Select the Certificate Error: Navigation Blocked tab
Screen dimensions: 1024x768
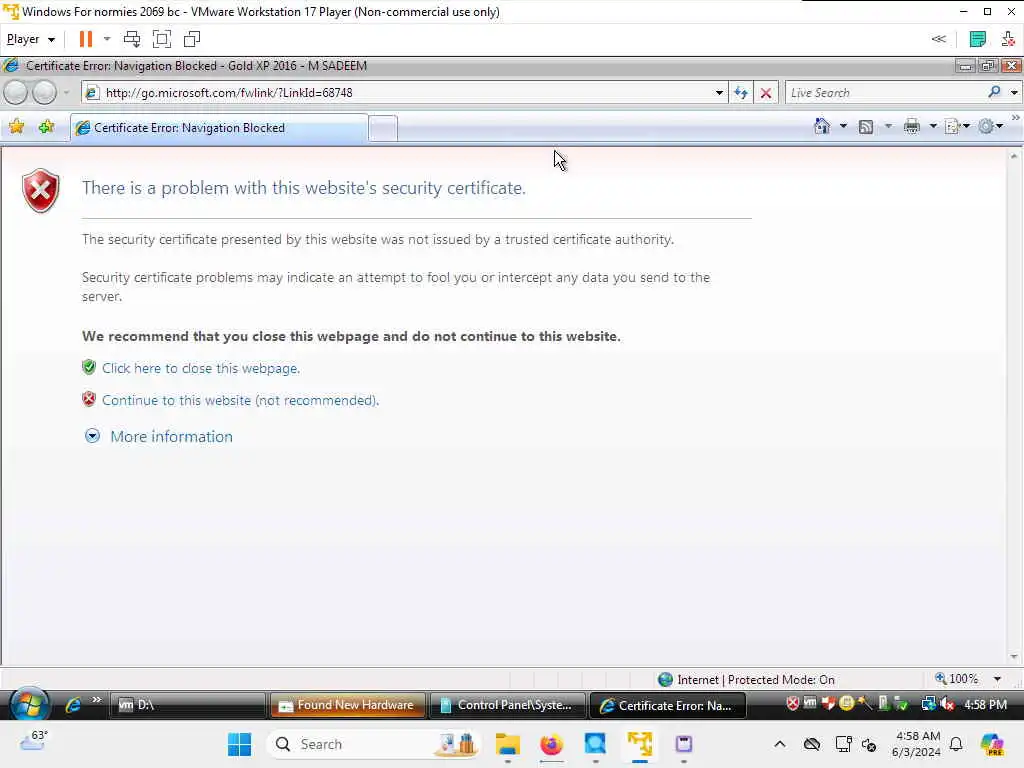219,128
